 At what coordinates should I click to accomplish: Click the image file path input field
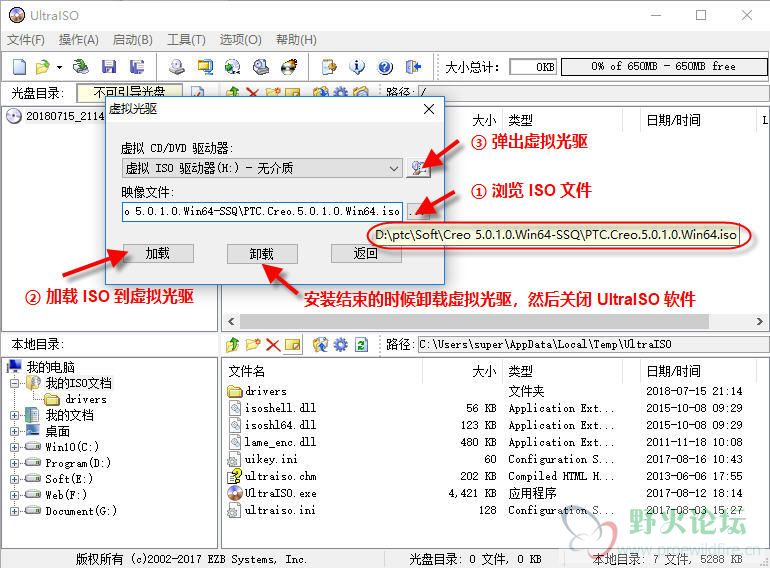coord(262,212)
